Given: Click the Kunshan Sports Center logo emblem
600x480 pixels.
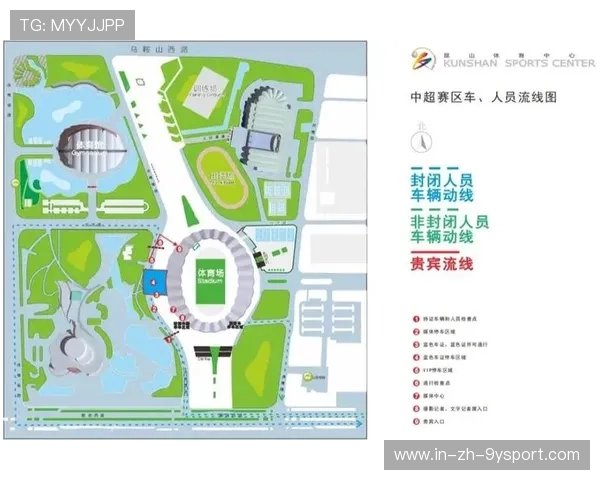Looking at the screenshot, I should point(423,59).
